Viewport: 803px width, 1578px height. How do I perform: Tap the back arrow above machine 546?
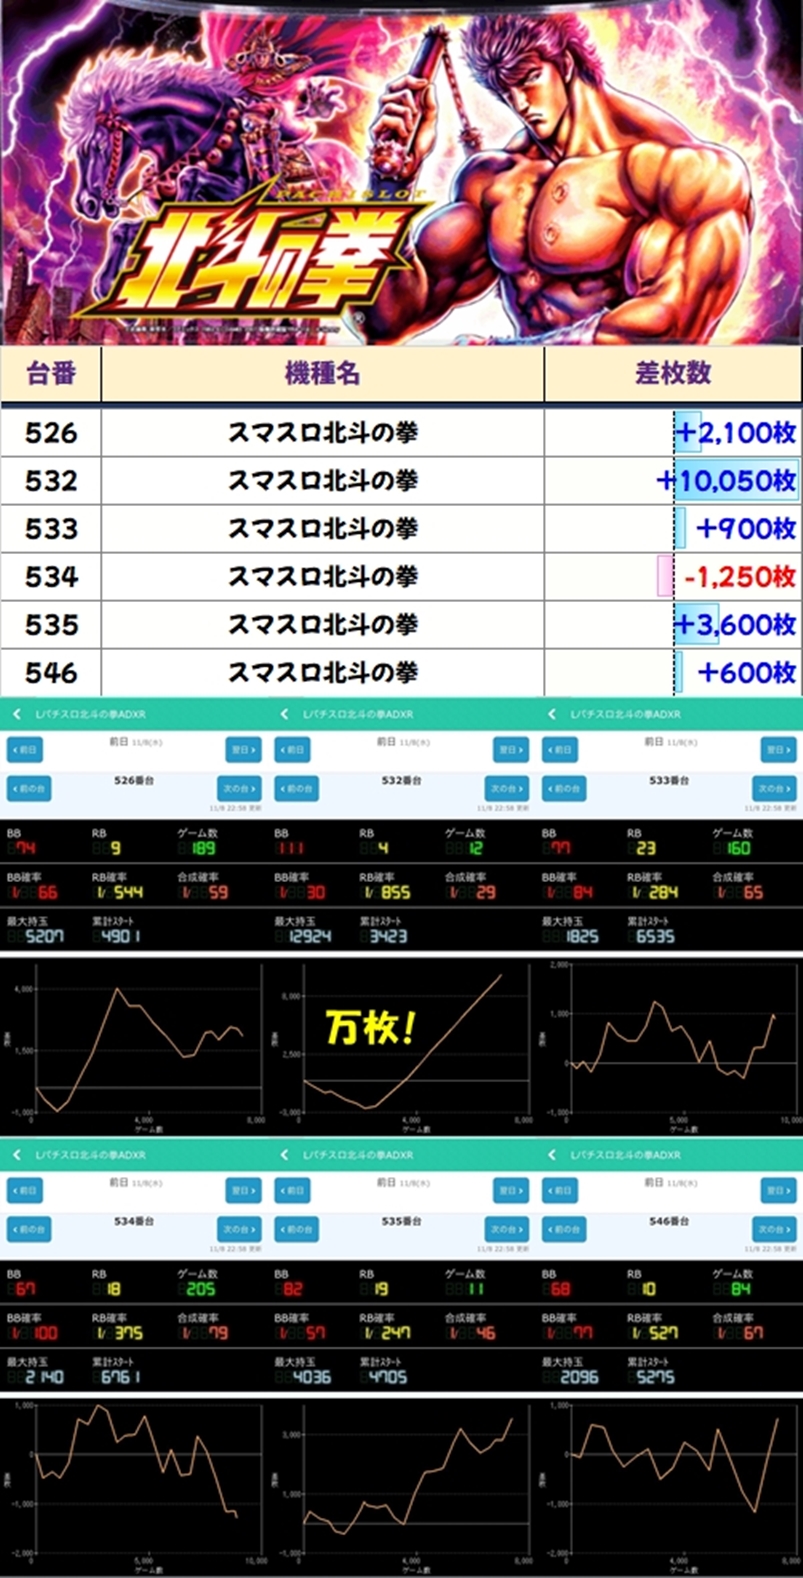[x=552, y=1155]
